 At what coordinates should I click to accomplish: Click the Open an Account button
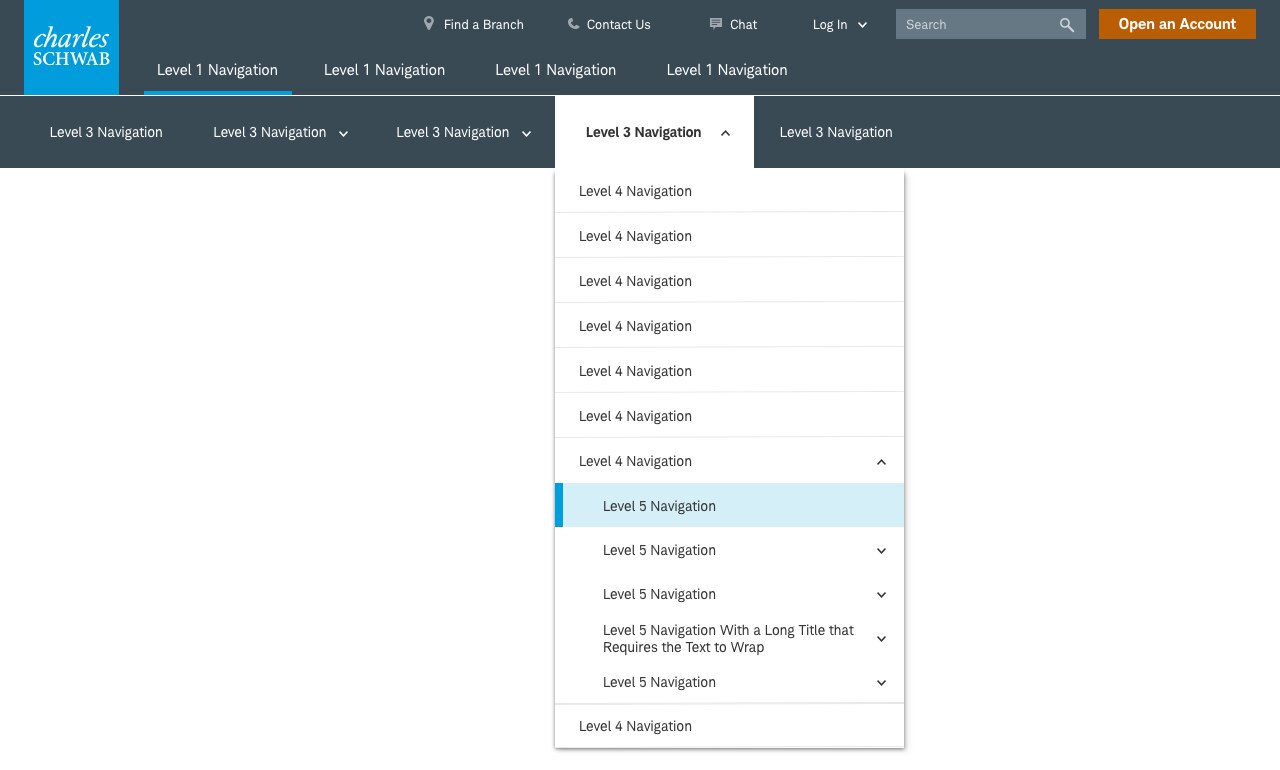1177,24
